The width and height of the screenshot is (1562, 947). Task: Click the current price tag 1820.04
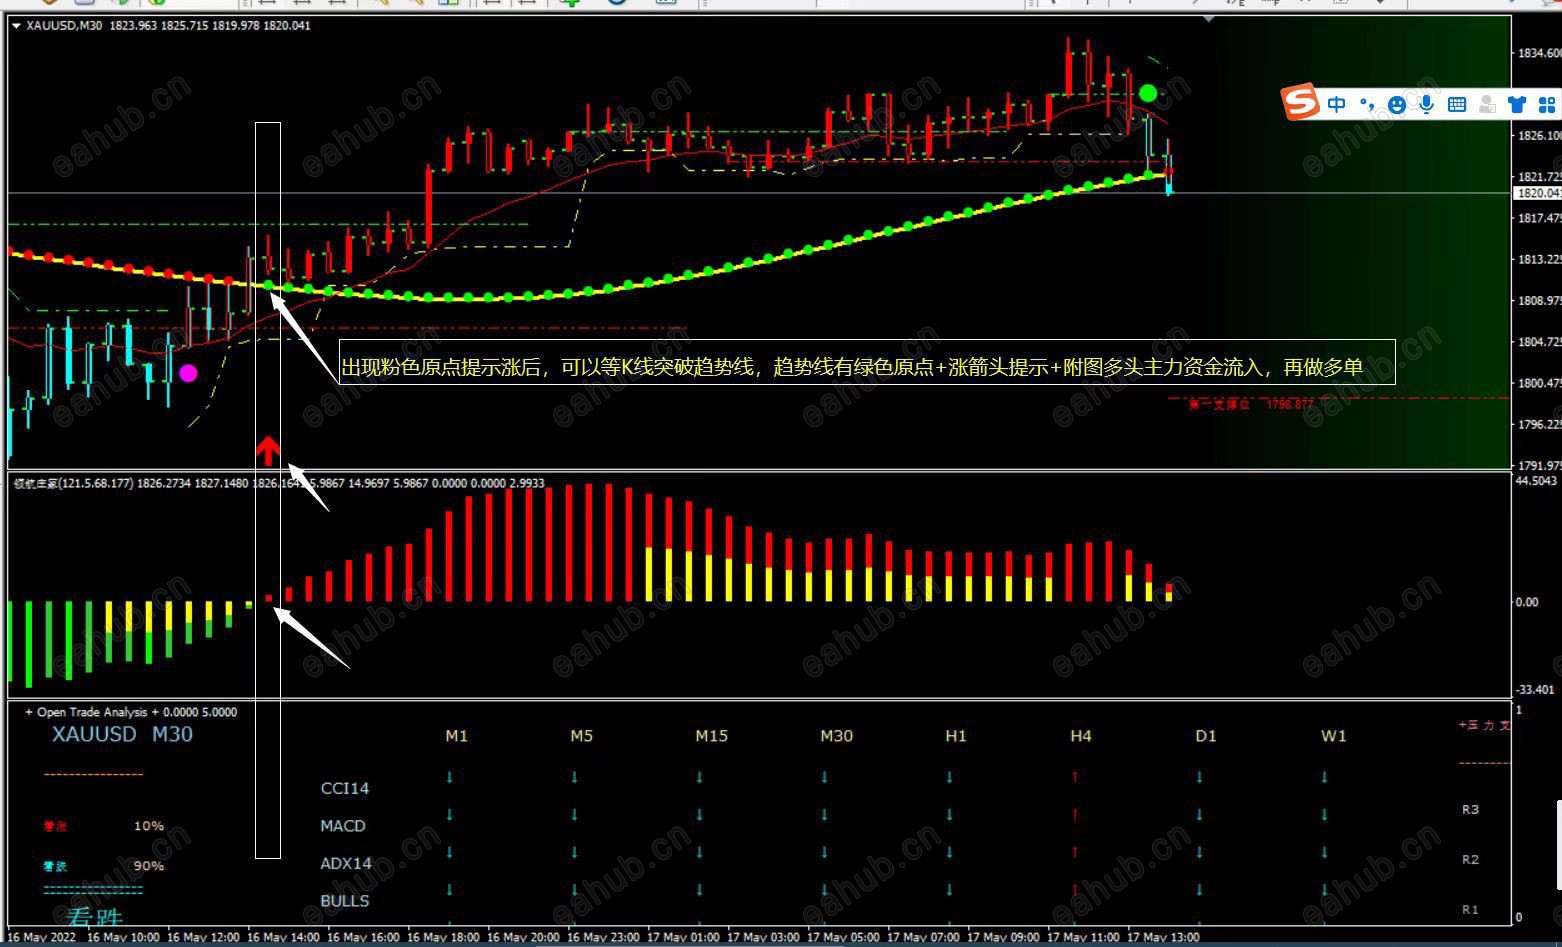tap(1538, 193)
